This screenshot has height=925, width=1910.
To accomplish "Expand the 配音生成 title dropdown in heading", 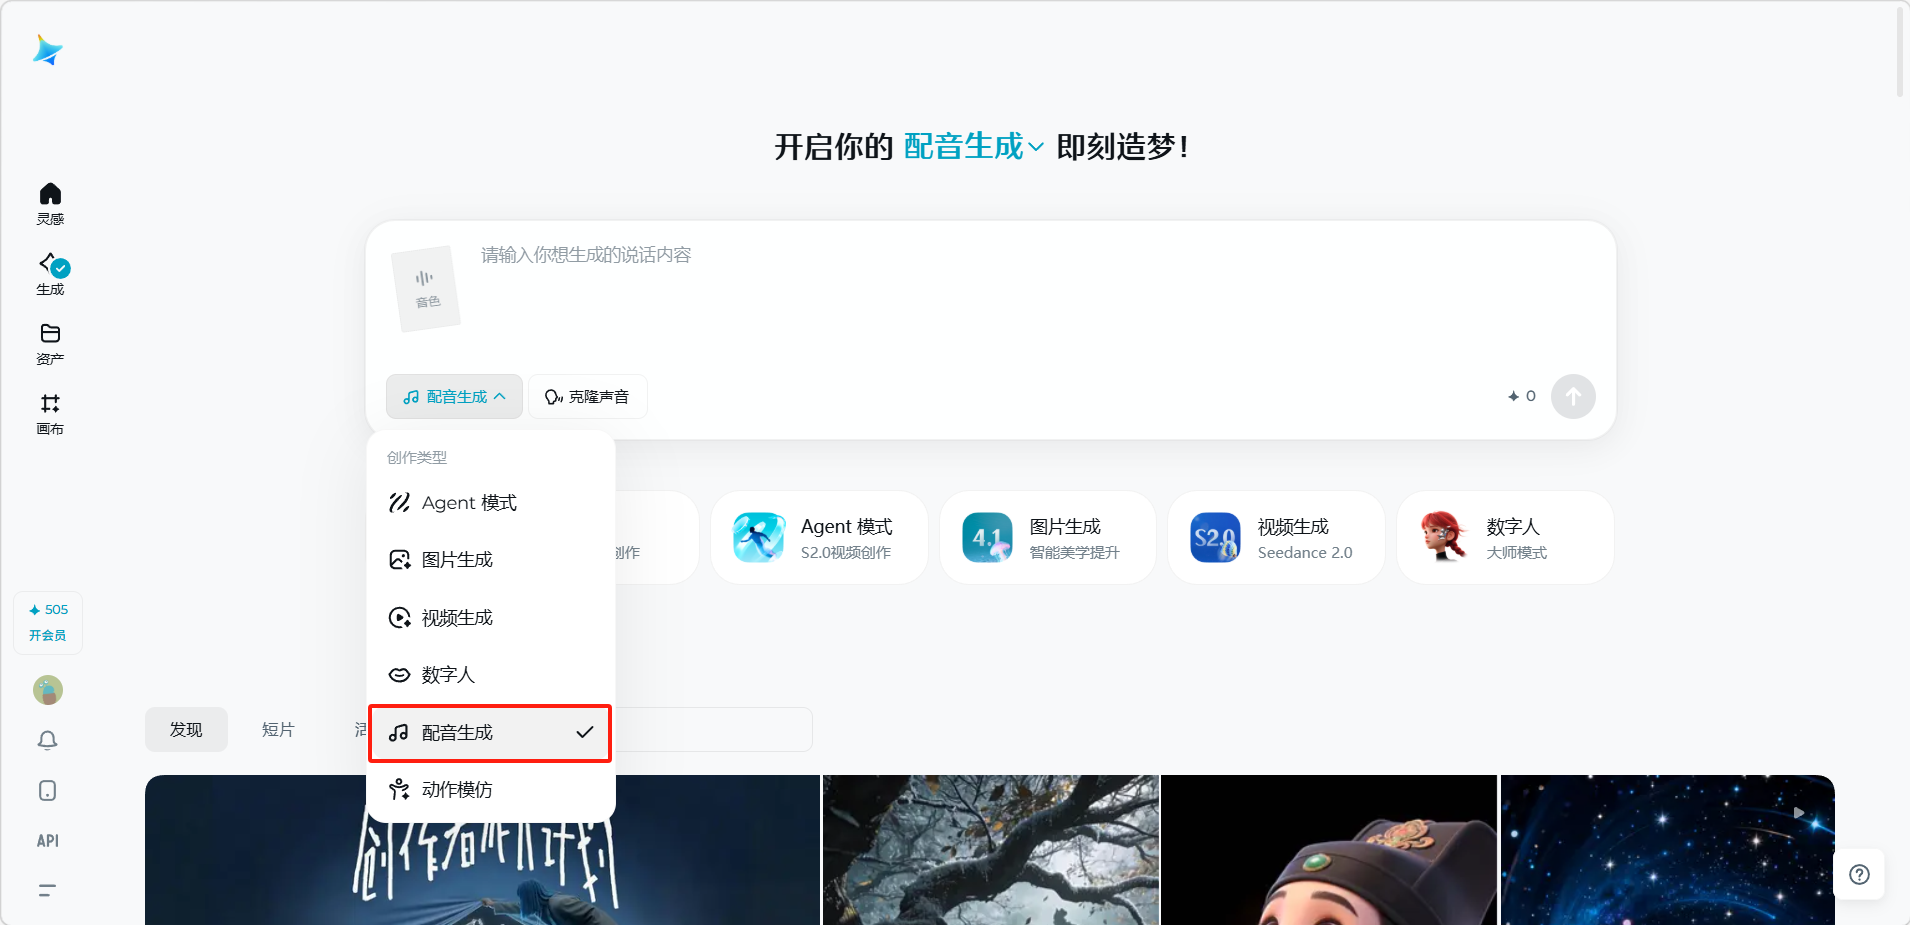I will (x=973, y=147).
